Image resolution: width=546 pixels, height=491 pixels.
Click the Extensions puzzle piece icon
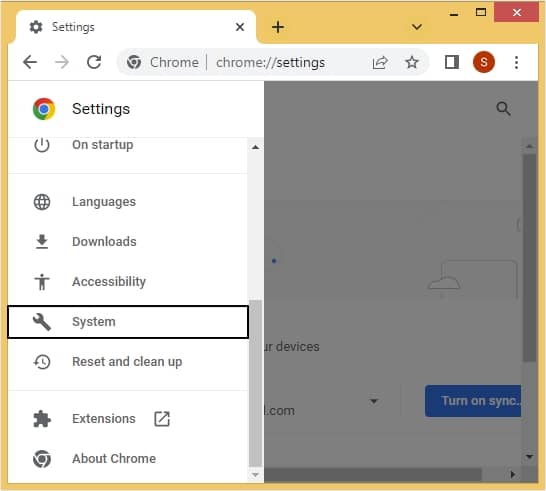click(42, 419)
